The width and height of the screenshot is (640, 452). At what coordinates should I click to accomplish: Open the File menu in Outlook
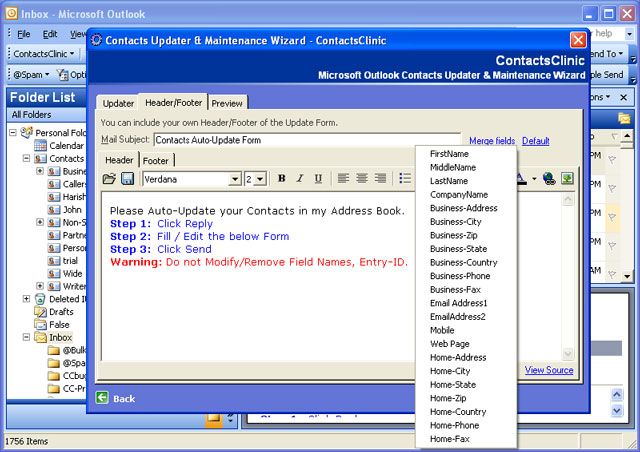click(24, 34)
